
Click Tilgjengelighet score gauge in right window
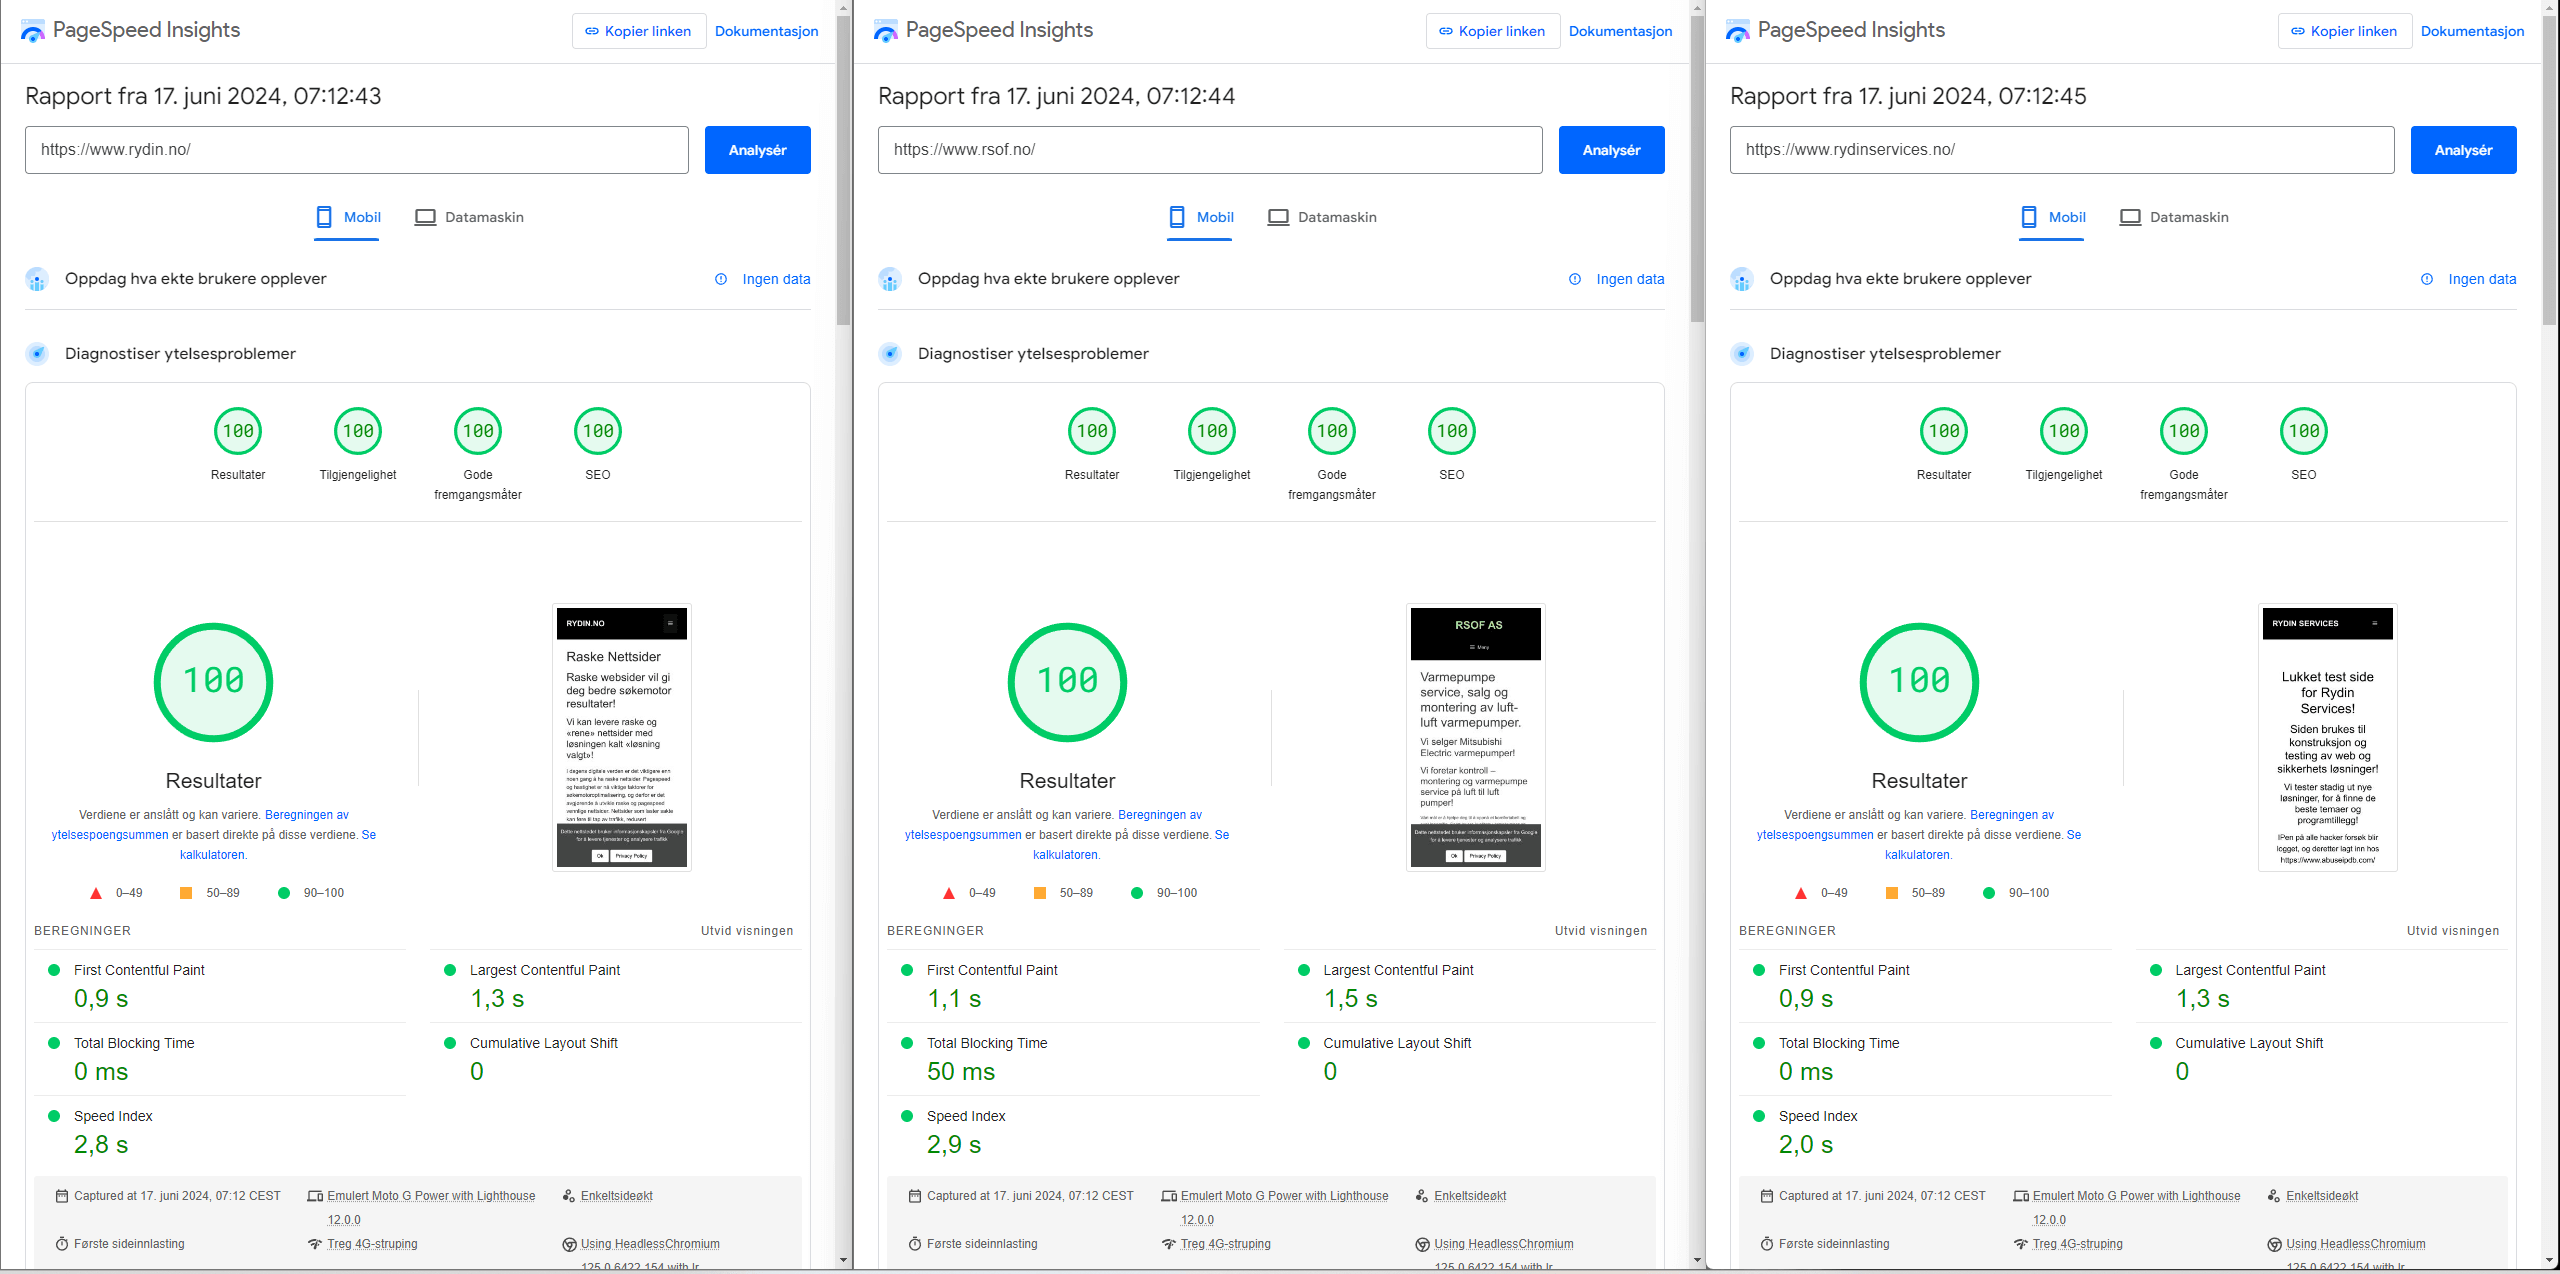[x=2063, y=431]
